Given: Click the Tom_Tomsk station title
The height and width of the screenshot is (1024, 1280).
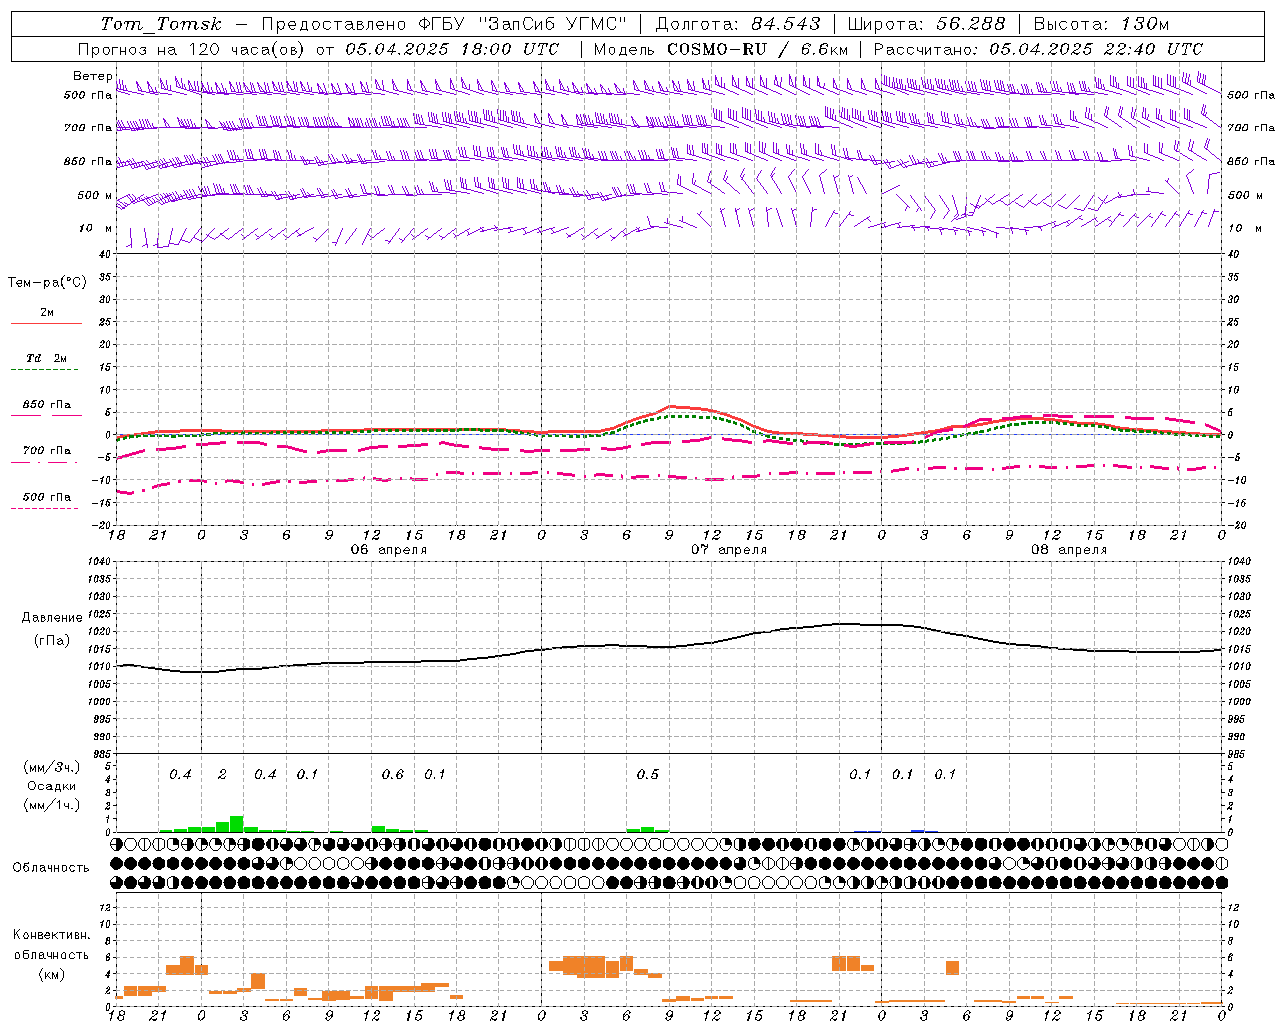Looking at the screenshot, I should coord(161,24).
